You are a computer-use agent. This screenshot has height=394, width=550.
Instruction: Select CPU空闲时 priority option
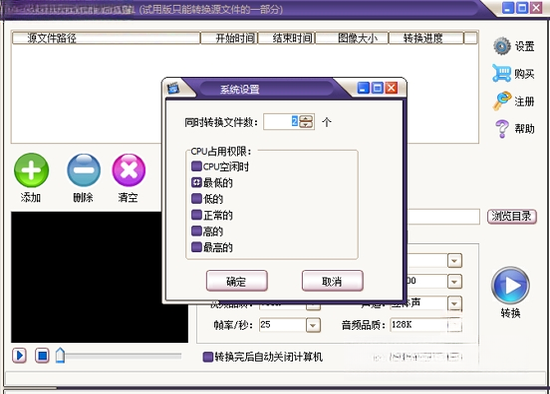click(196, 166)
